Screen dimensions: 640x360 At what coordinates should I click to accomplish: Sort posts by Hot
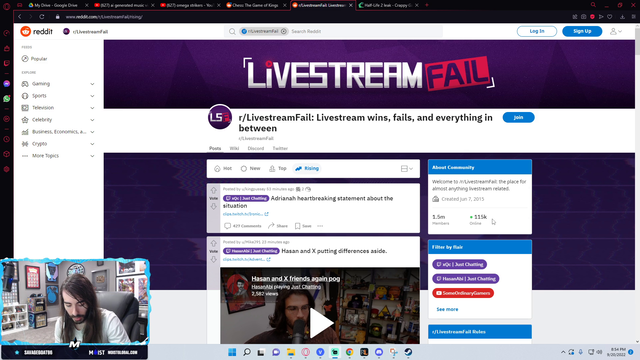223,169
